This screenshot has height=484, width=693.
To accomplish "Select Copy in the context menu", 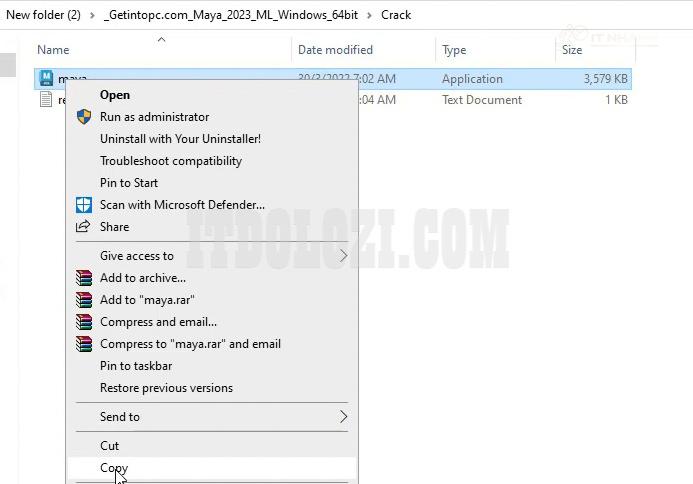I will tap(114, 468).
